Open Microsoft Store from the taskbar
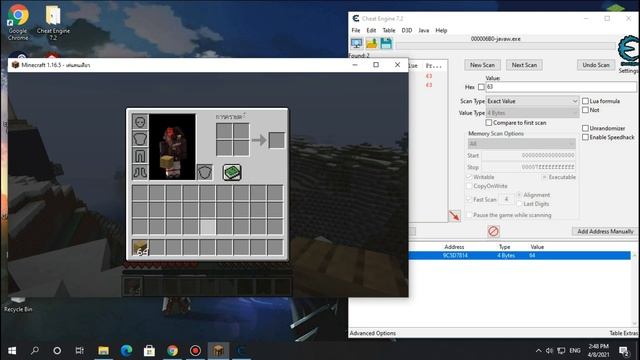Image resolution: width=640 pixels, height=360 pixels. click(x=149, y=351)
